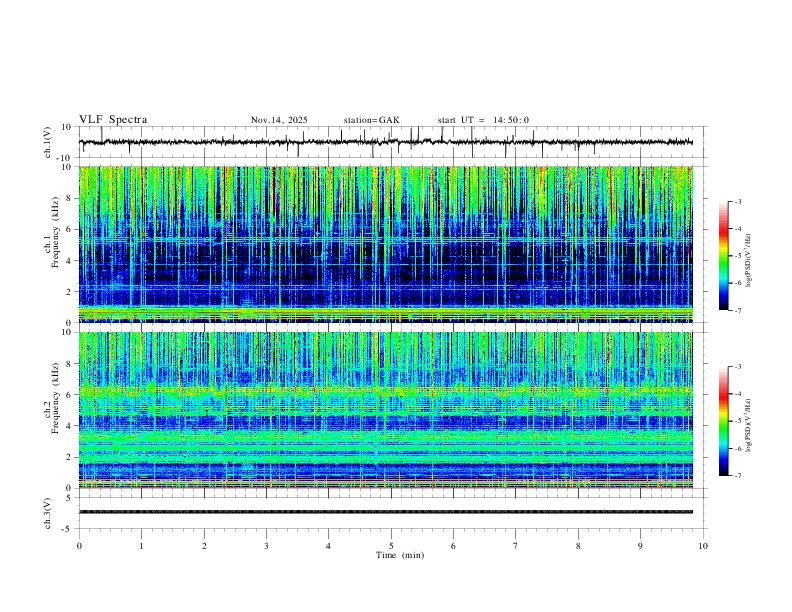Click the '2' kHz tick on ch.2 spectrogram axis

tap(69, 457)
